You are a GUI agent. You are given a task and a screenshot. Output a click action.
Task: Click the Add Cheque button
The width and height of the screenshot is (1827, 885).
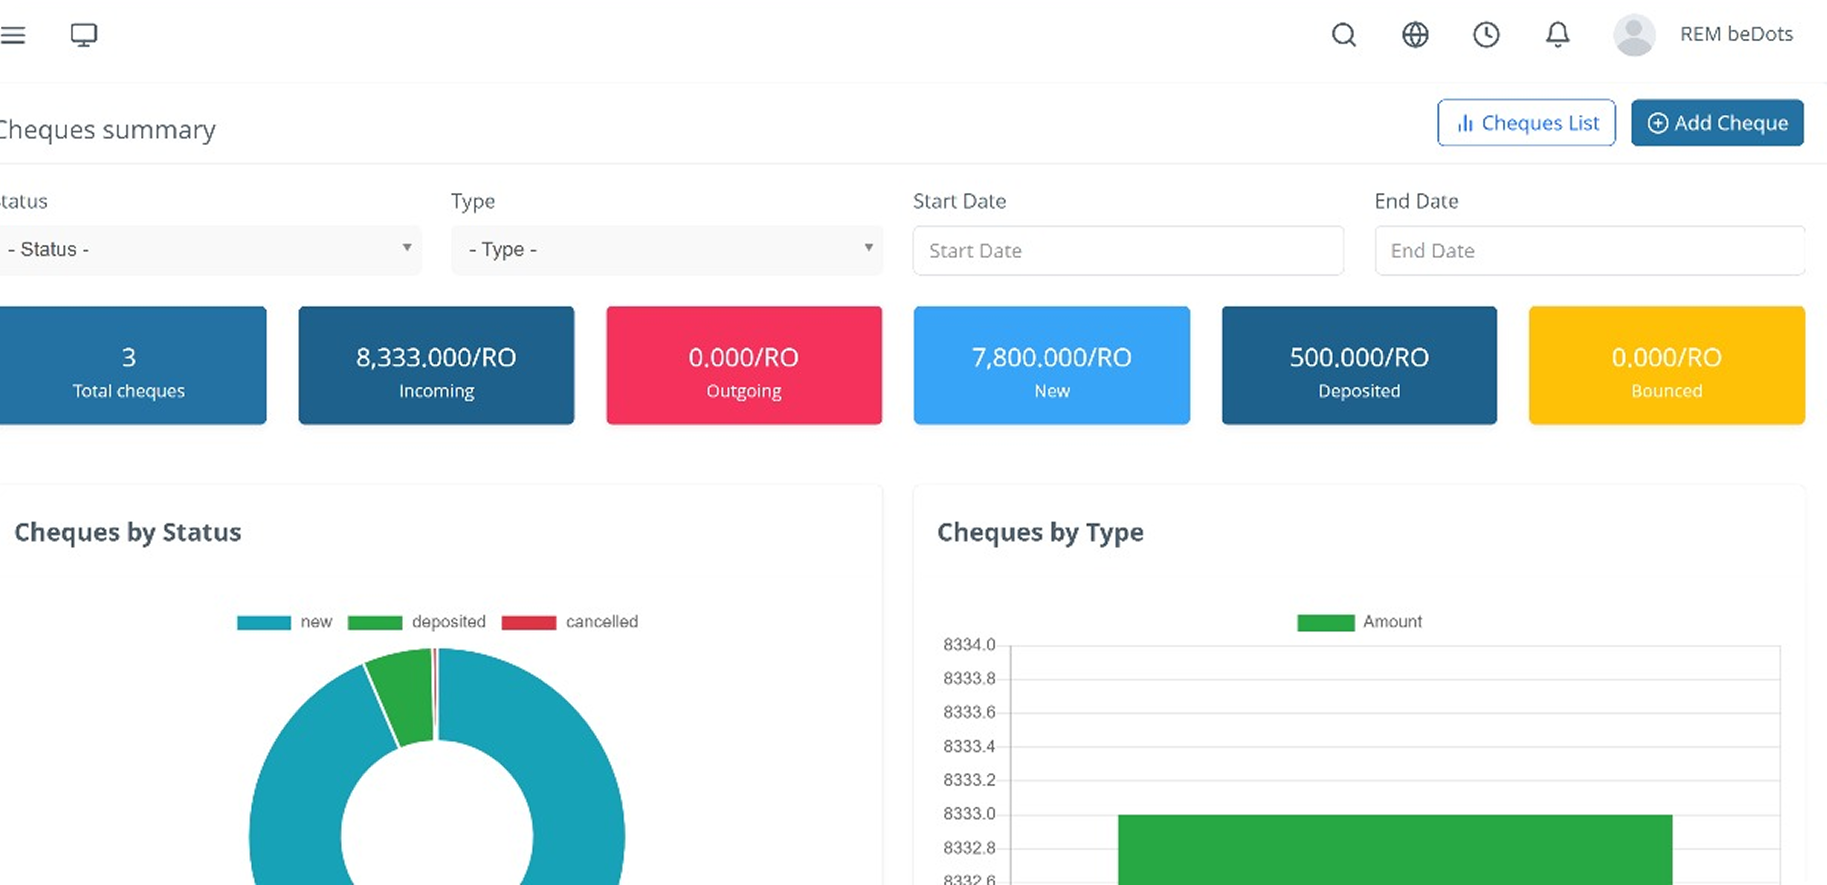[x=1717, y=123]
